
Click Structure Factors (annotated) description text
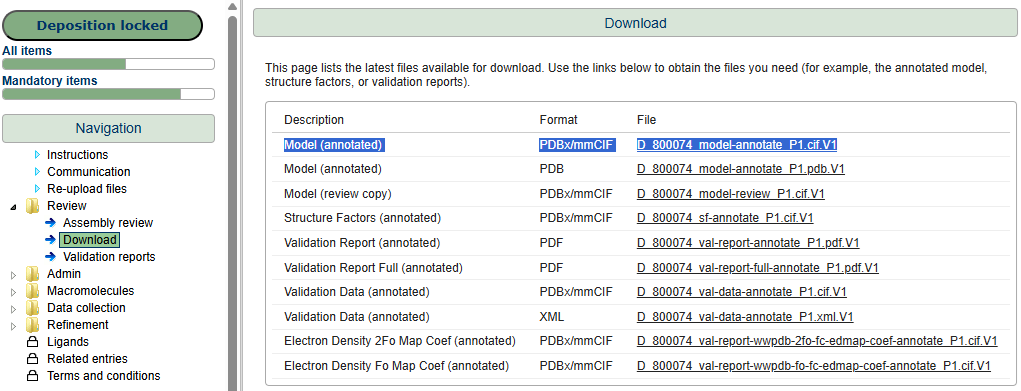pos(362,218)
